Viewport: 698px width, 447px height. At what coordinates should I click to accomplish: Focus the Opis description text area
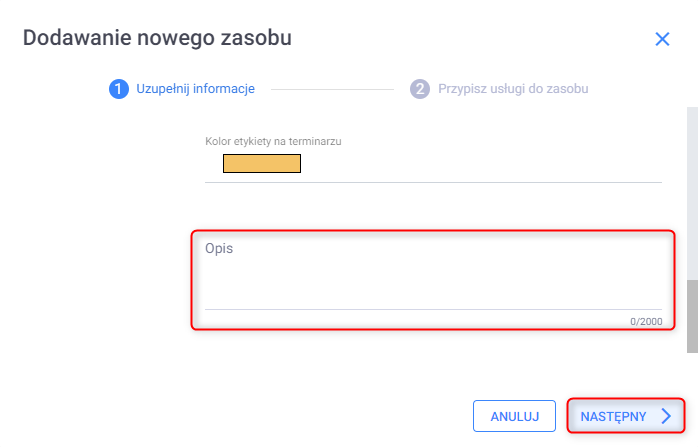tap(432, 280)
